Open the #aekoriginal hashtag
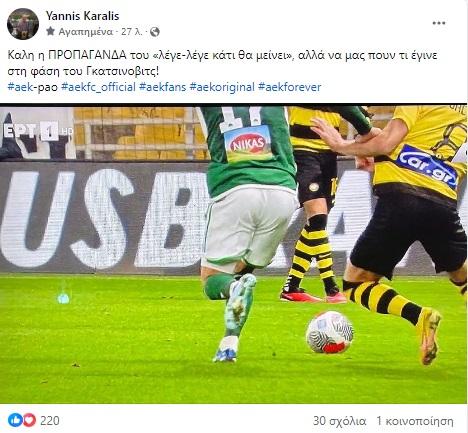Image resolution: width=468 pixels, height=433 pixels. (x=222, y=87)
